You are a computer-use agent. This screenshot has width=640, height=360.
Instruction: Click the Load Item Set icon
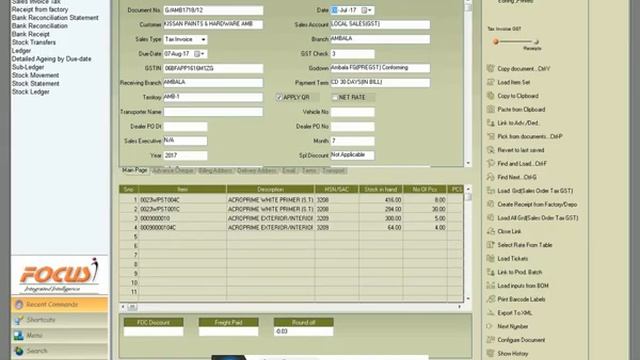491,82
